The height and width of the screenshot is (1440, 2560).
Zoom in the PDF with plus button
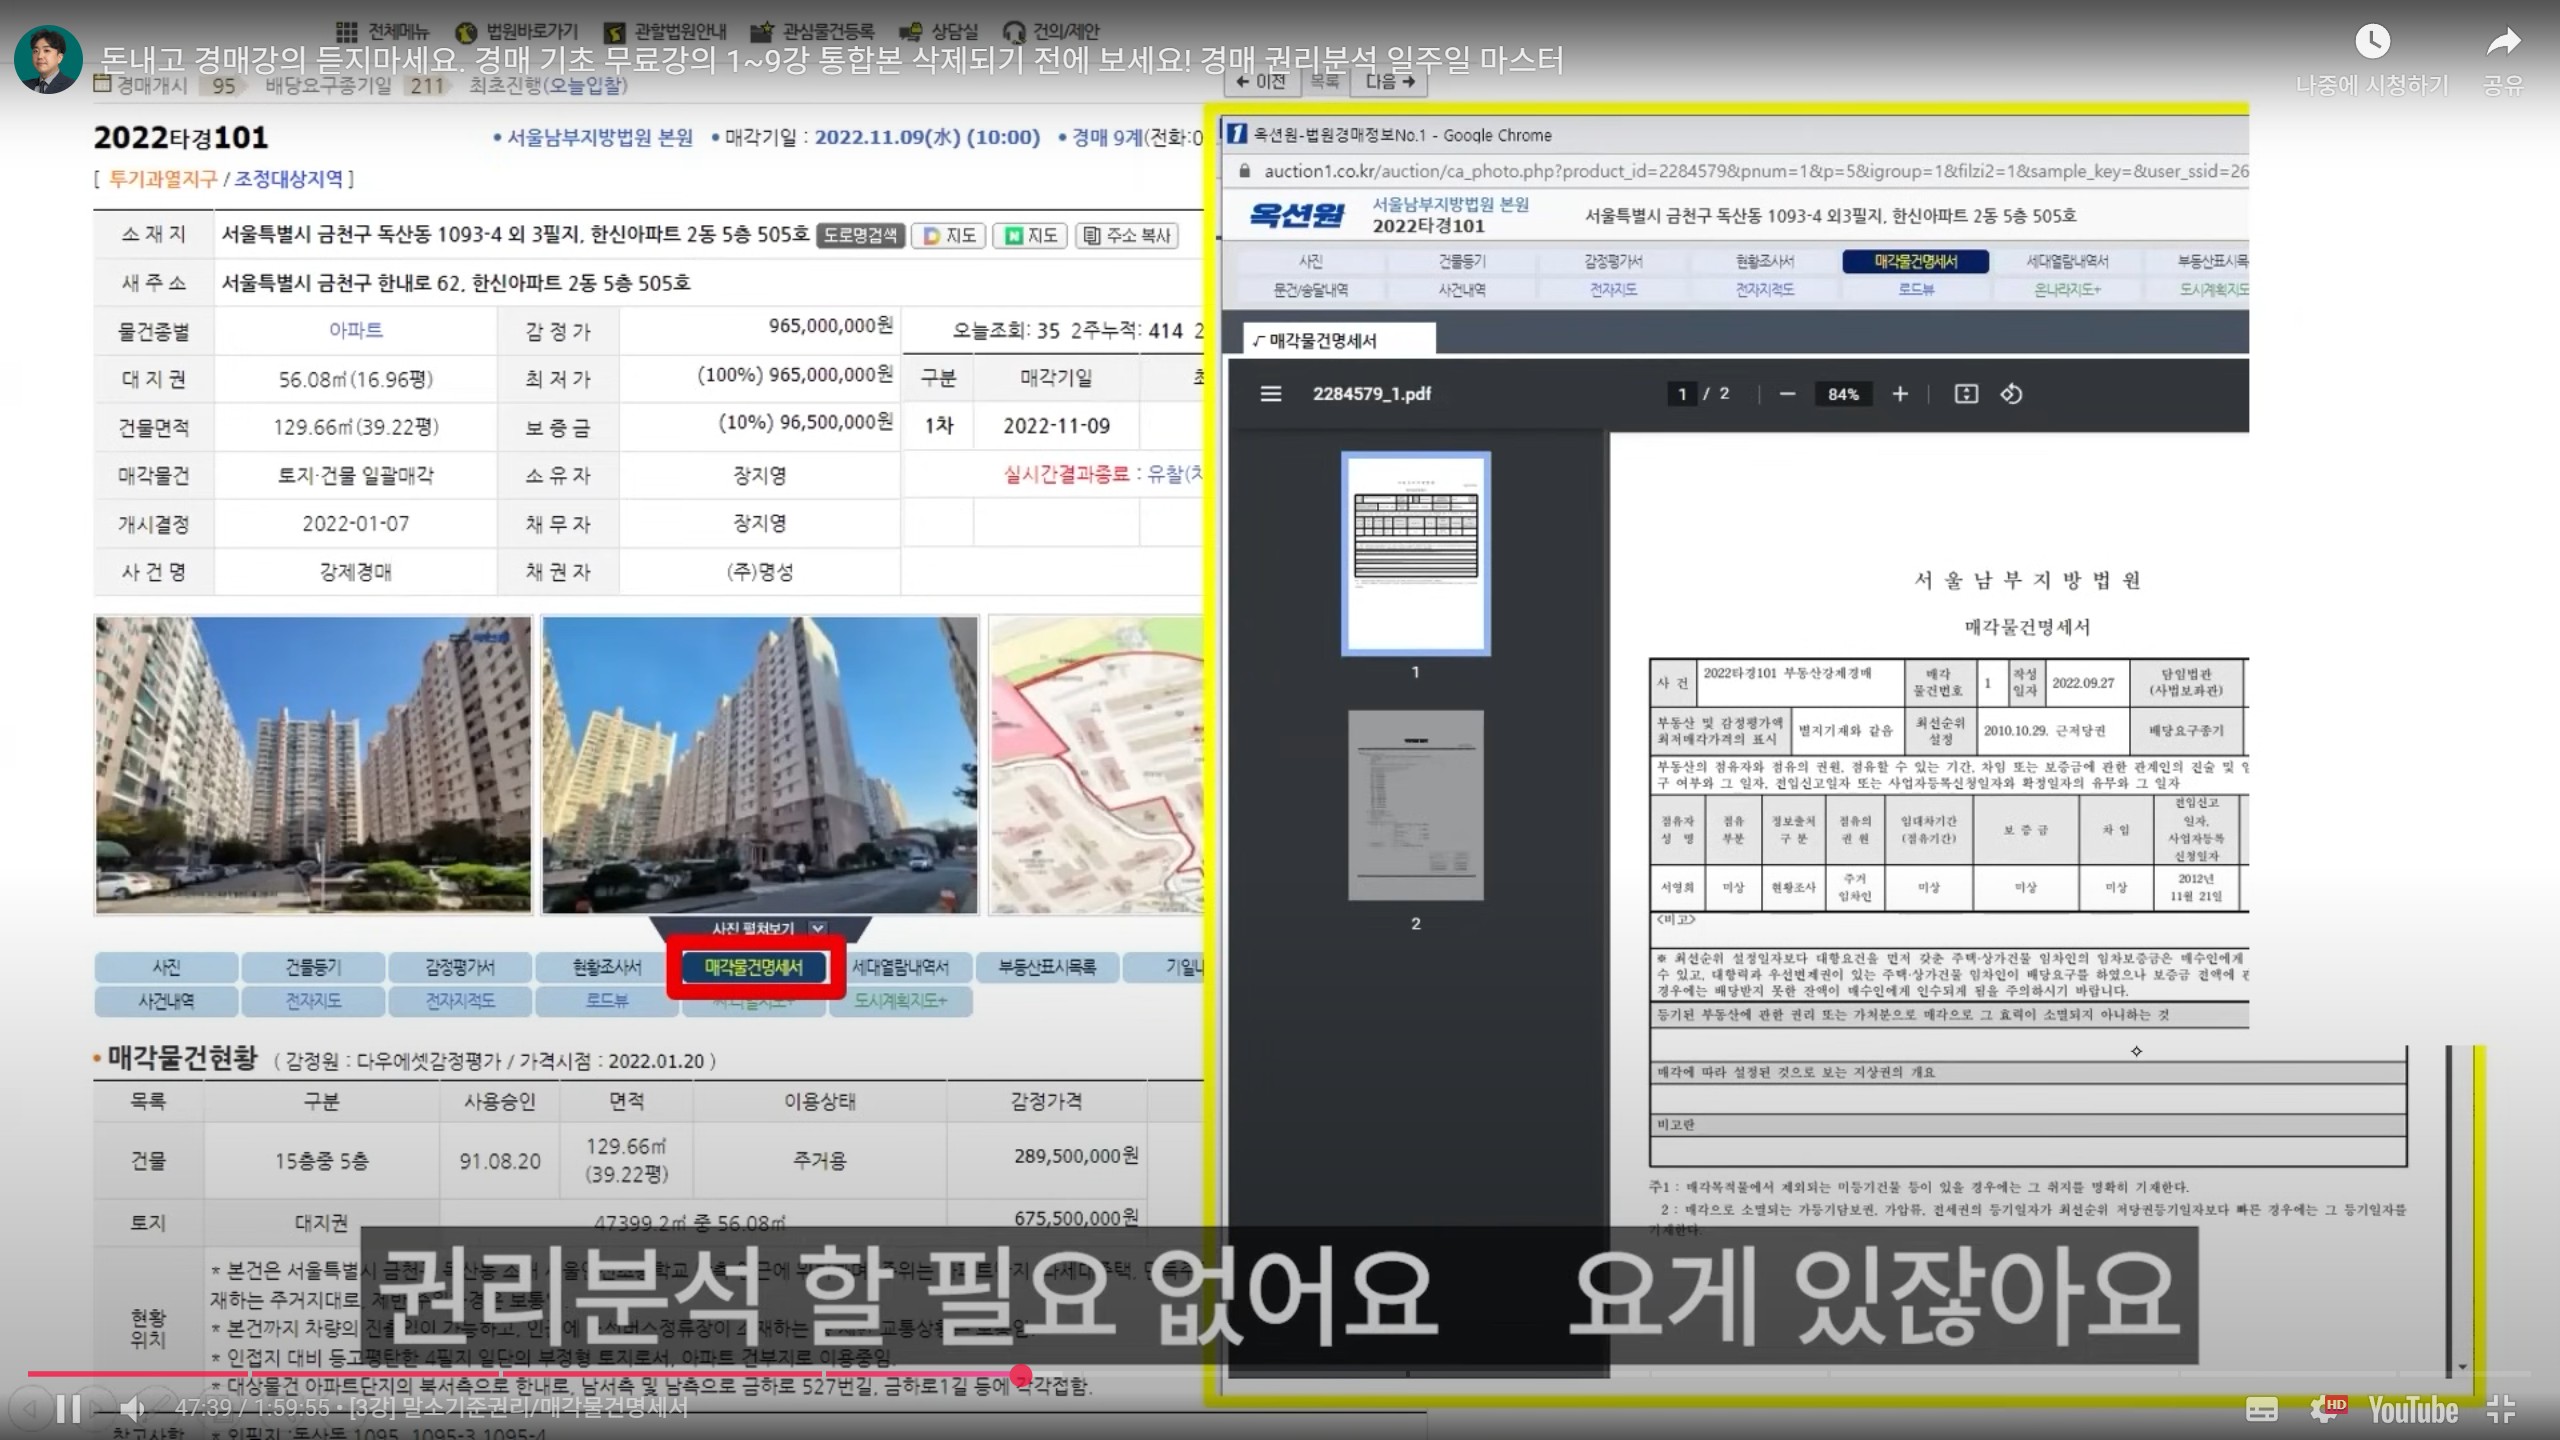1900,394
